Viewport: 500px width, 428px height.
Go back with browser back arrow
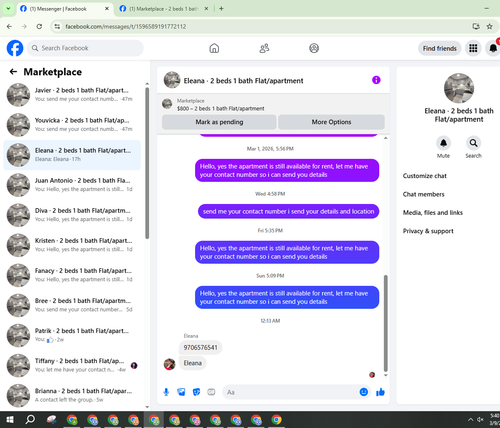point(9,26)
